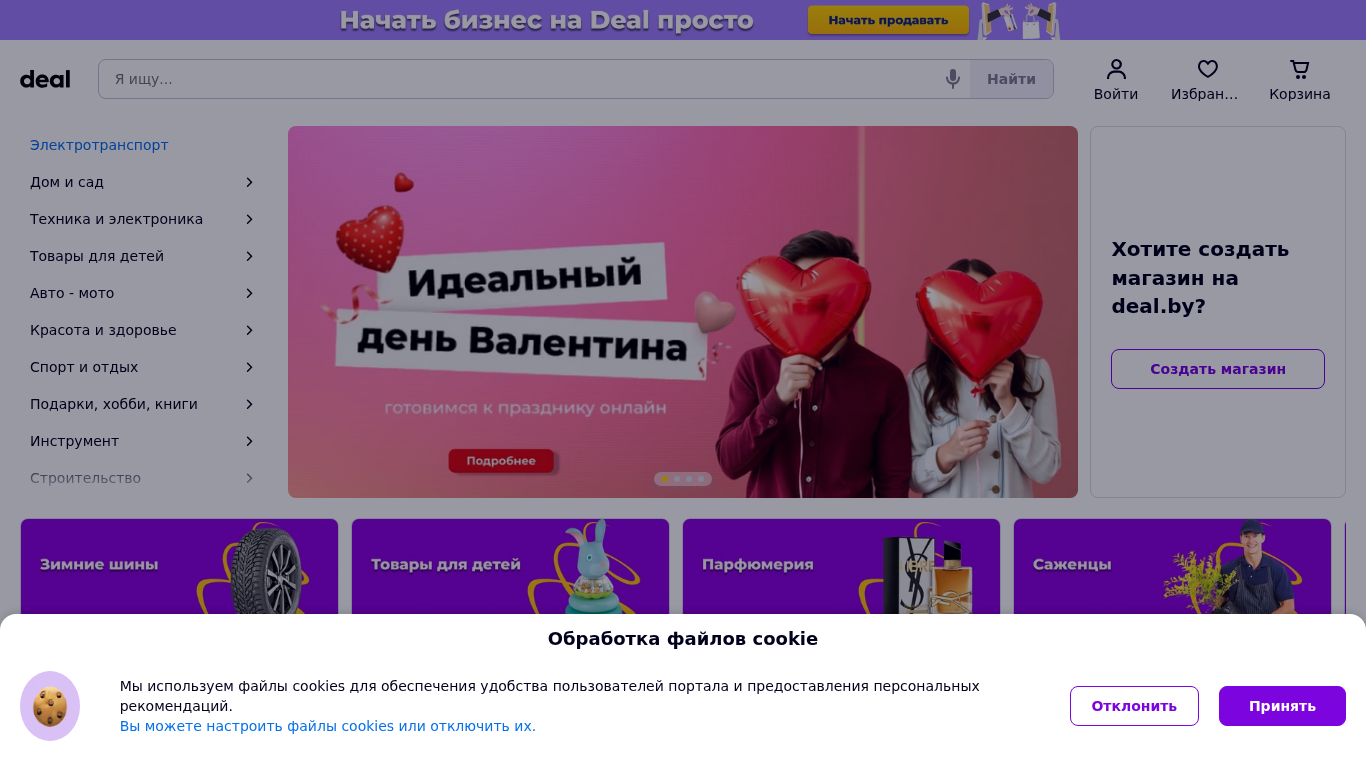Click the cookie image icon
Image resolution: width=1366 pixels, height=768 pixels.
point(50,706)
